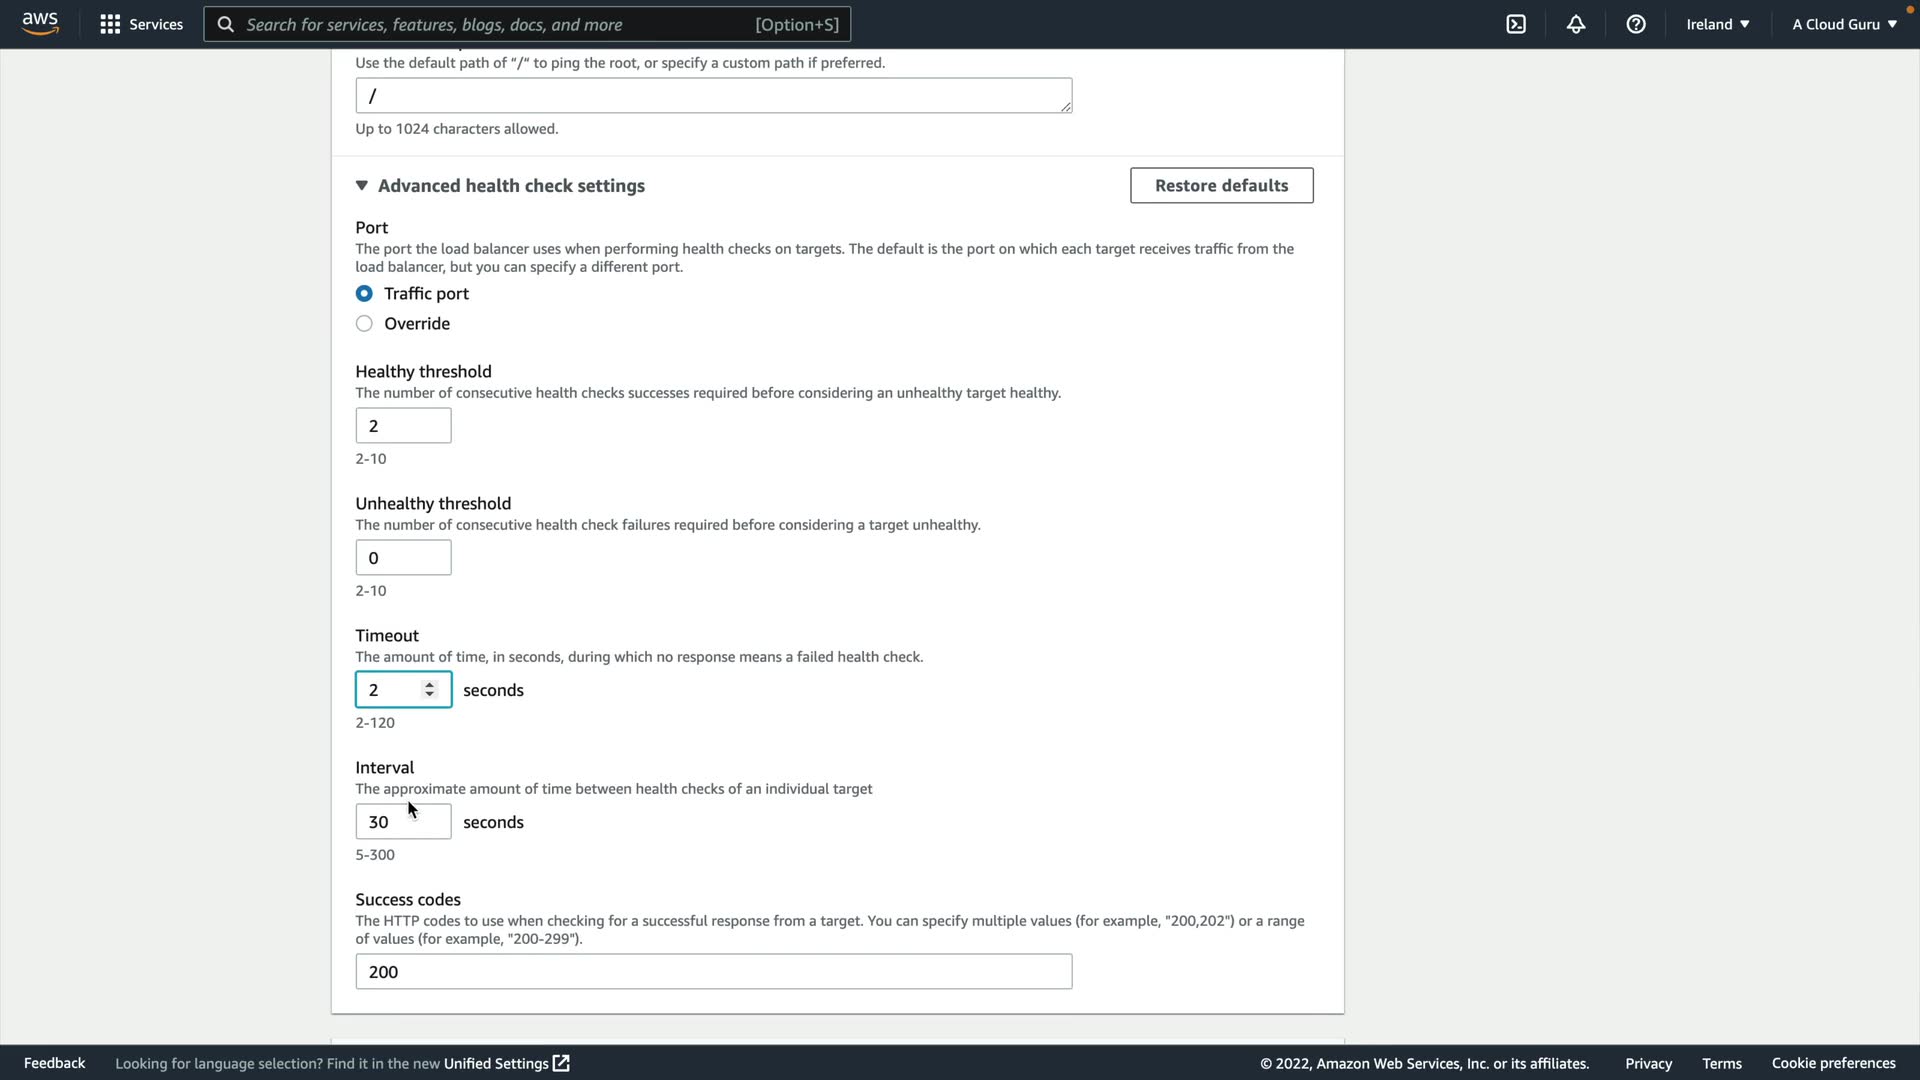This screenshot has height=1080, width=1920.
Task: Select the Override port radio option
Action: pyautogui.click(x=364, y=323)
